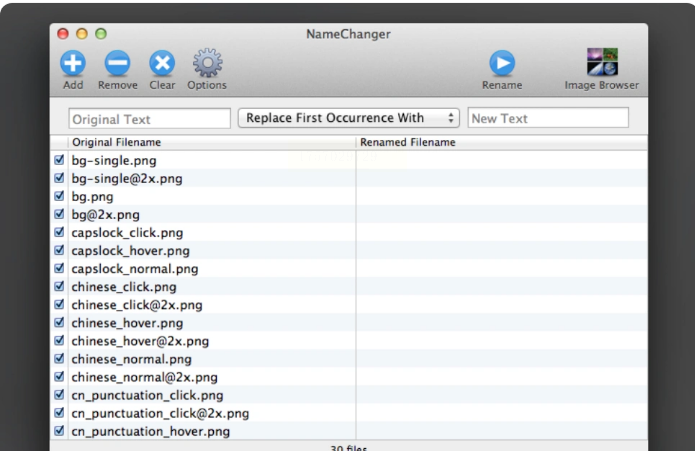The height and width of the screenshot is (451, 695).
Task: Uncheck the bg-single@2x.png checkbox
Action: [59, 178]
